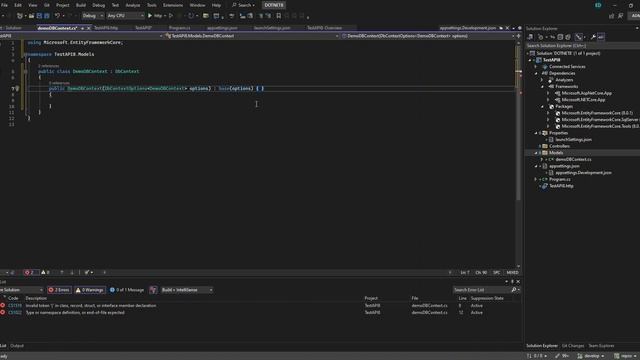Open the Entire Solution scope dropdown in Error List

21,290
